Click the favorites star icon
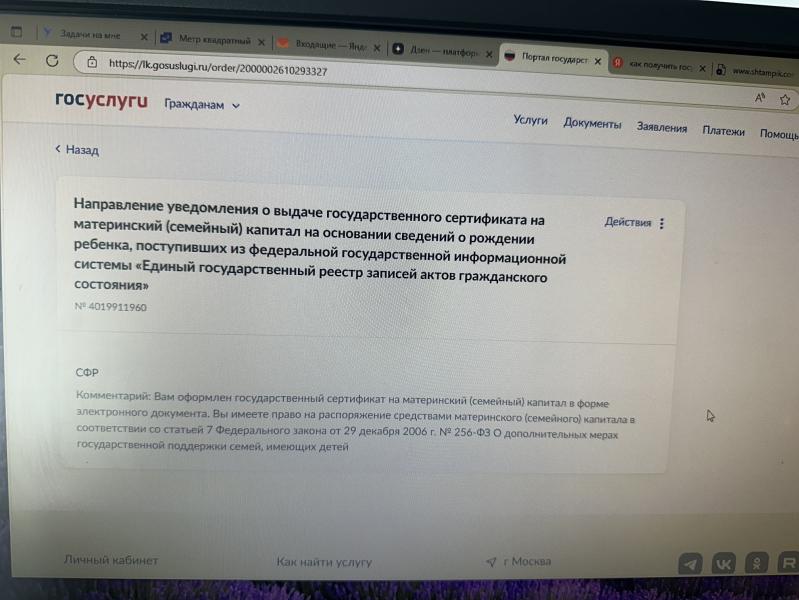This screenshot has width=799, height=600. [785, 99]
